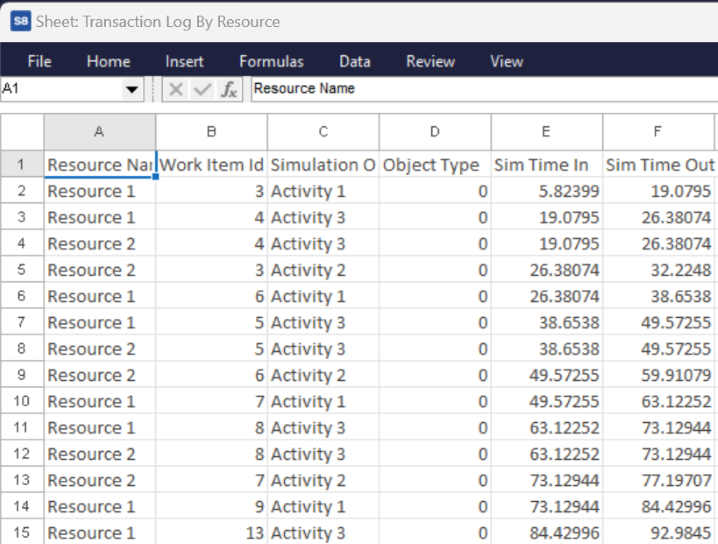Select the Work Item Id header cell
This screenshot has width=718, height=544.
211,164
